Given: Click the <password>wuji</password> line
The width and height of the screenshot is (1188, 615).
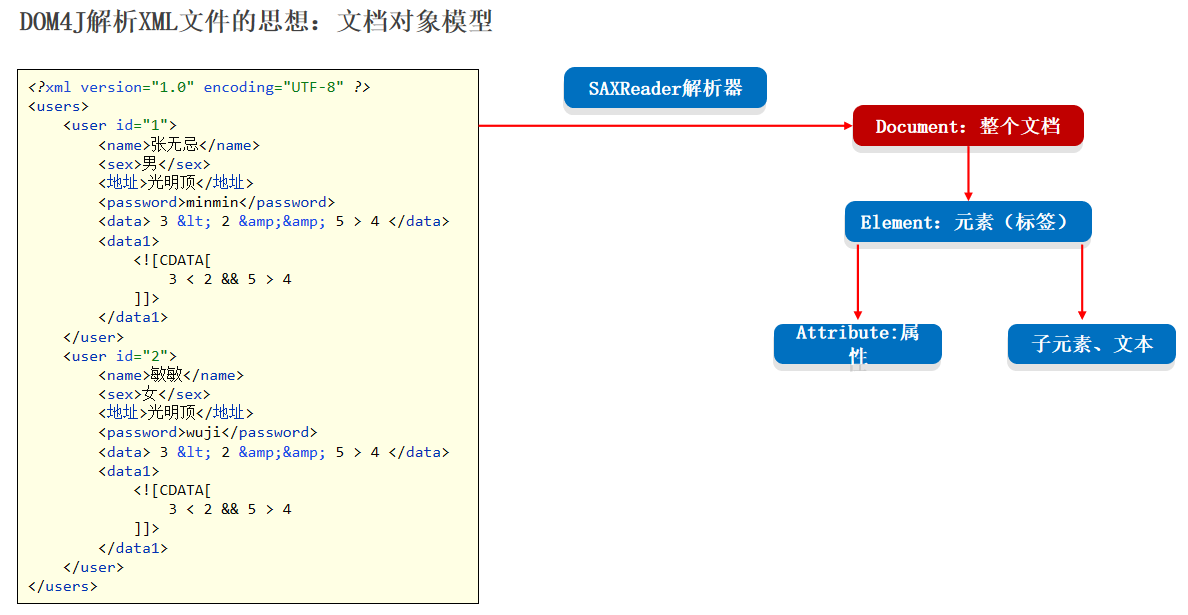Looking at the screenshot, I should pos(208,432).
